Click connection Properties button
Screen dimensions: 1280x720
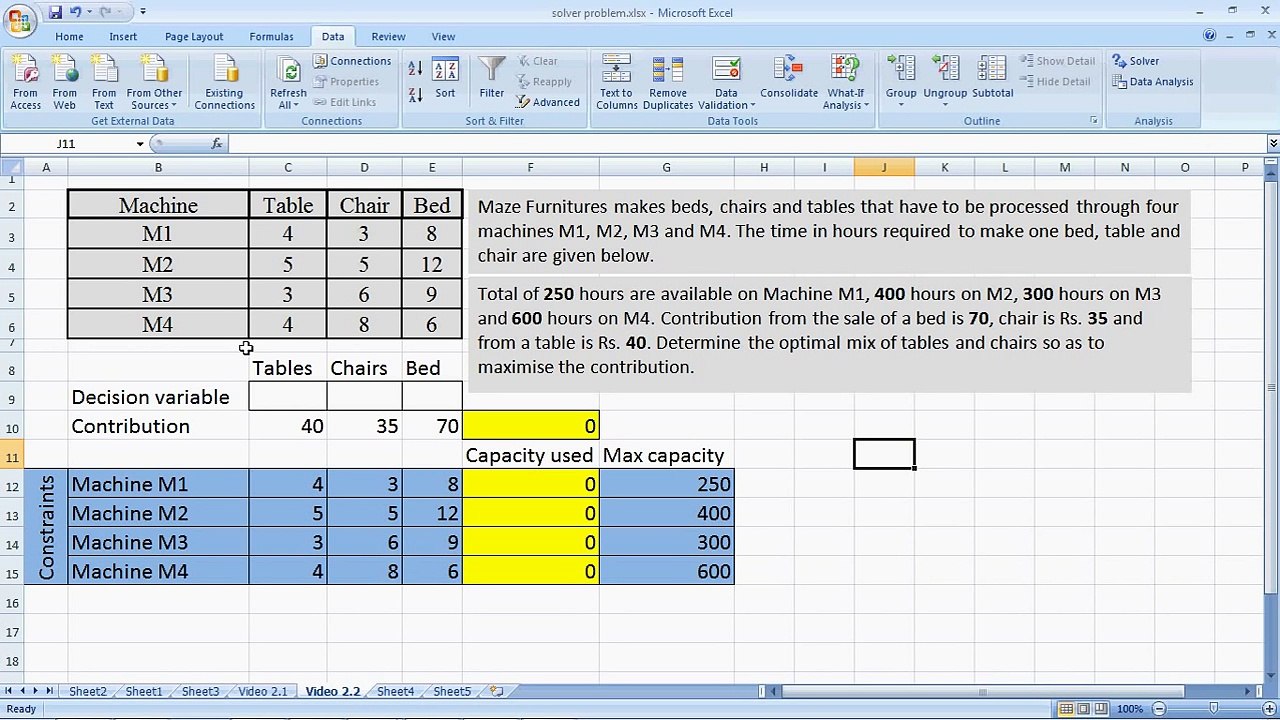pos(346,82)
